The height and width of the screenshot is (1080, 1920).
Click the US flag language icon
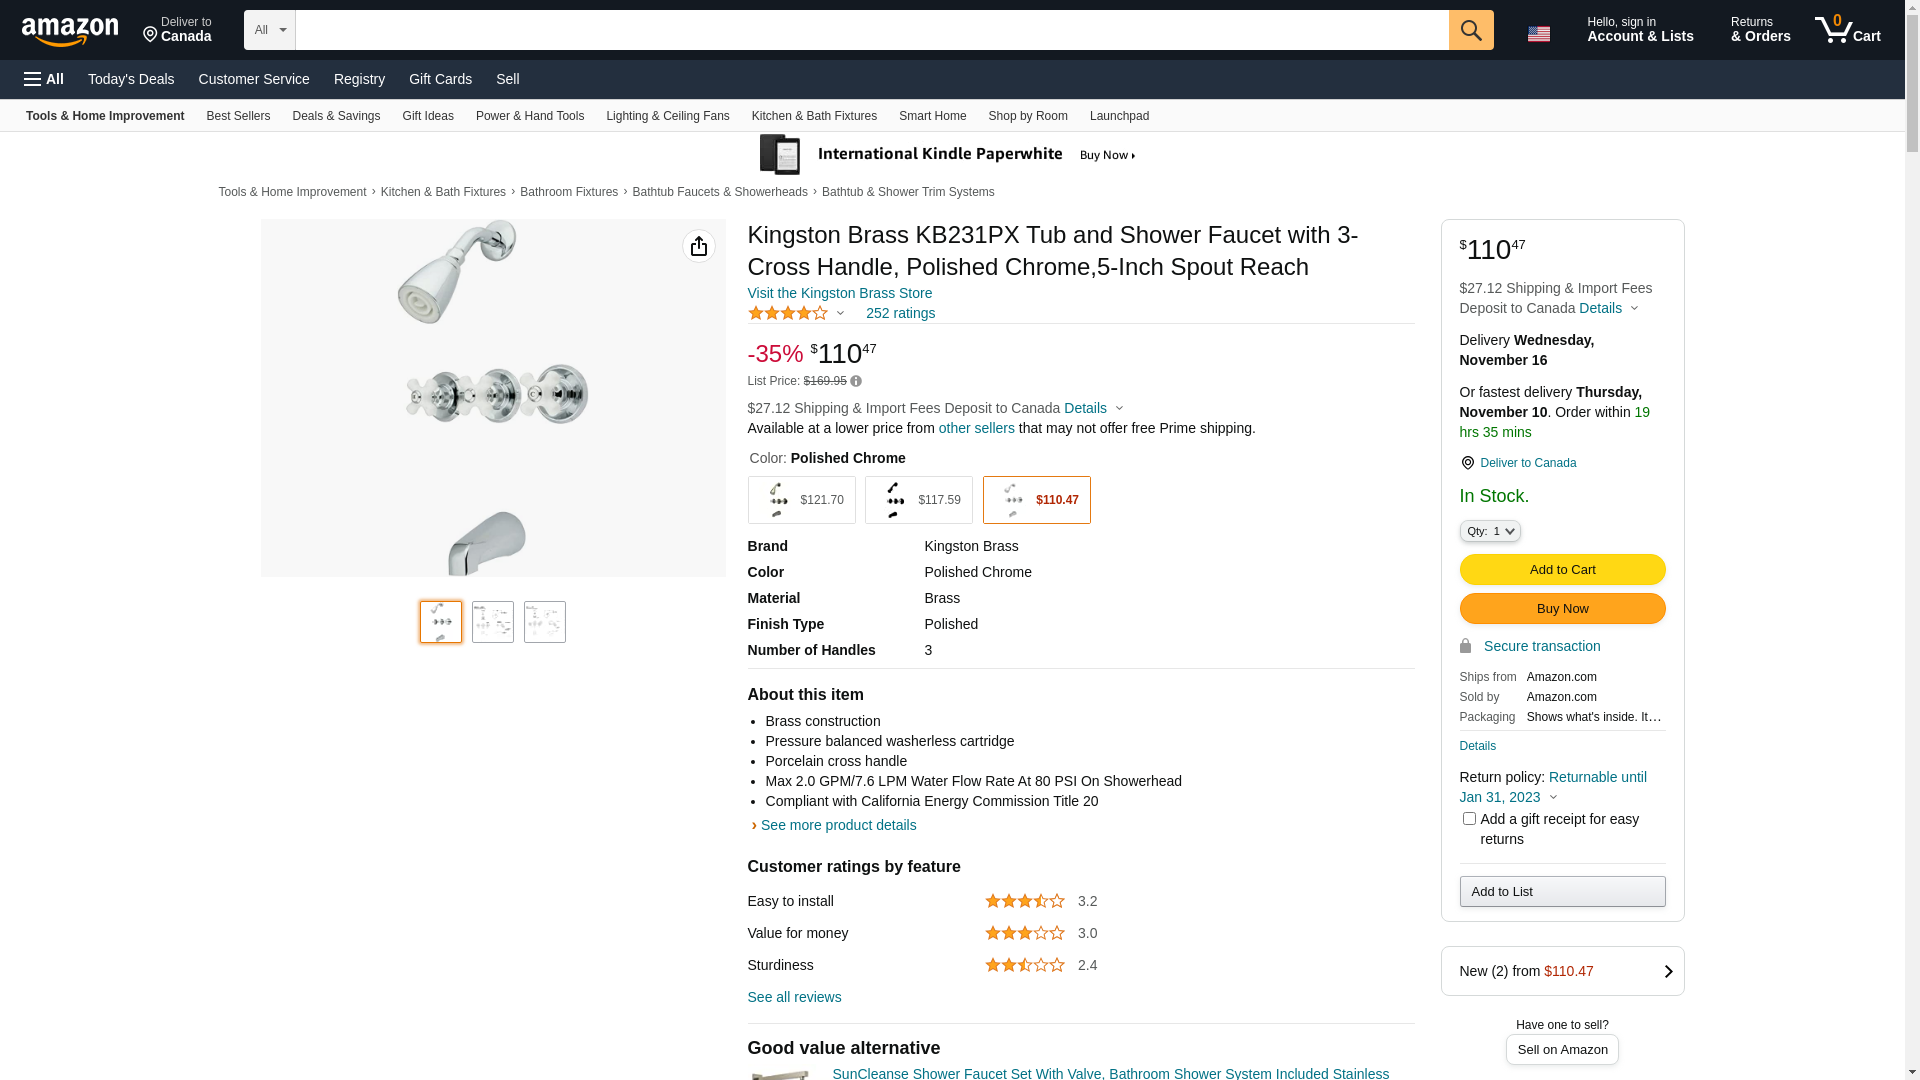[x=1539, y=33]
